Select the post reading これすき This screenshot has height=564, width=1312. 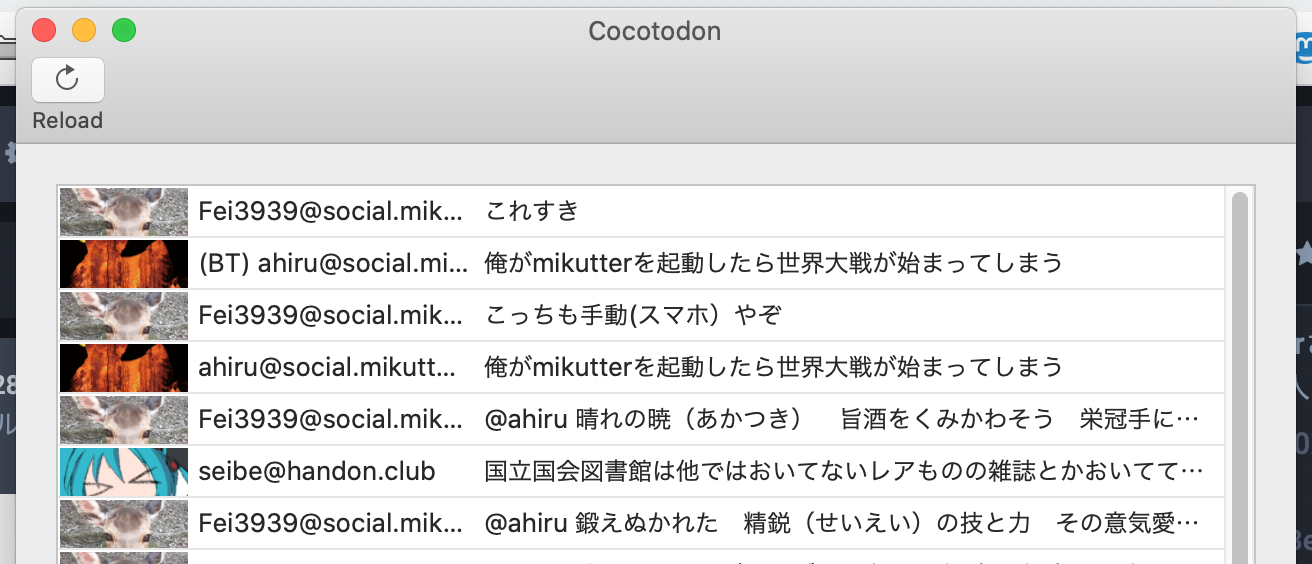pyautogui.click(x=532, y=211)
